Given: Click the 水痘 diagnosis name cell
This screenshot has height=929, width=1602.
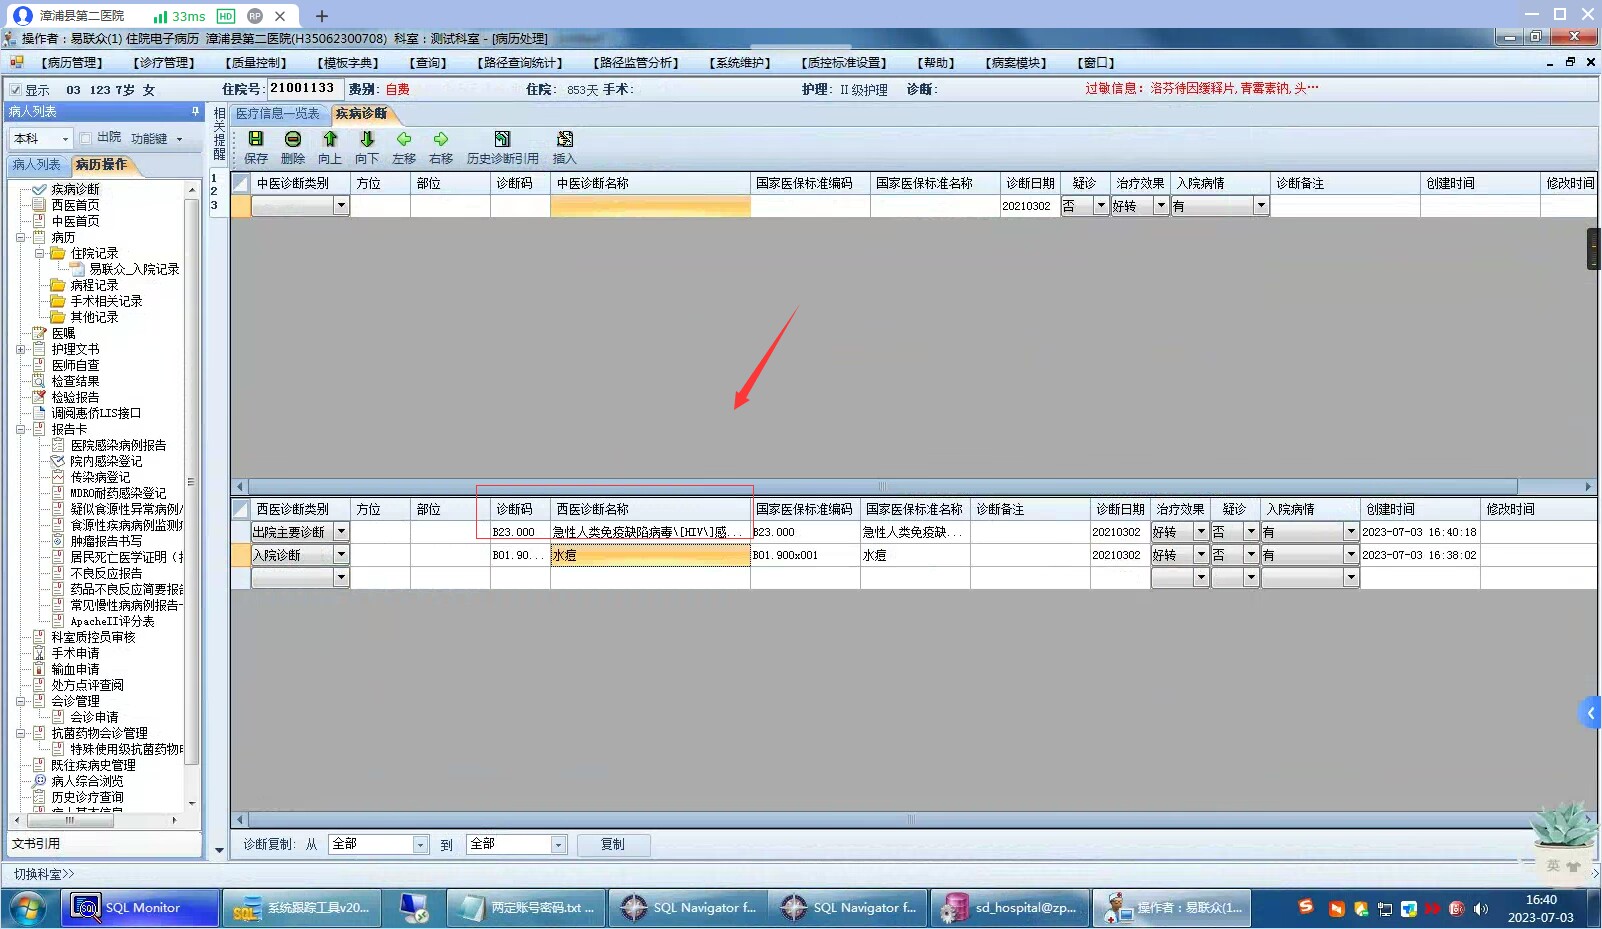Looking at the screenshot, I should click(650, 555).
